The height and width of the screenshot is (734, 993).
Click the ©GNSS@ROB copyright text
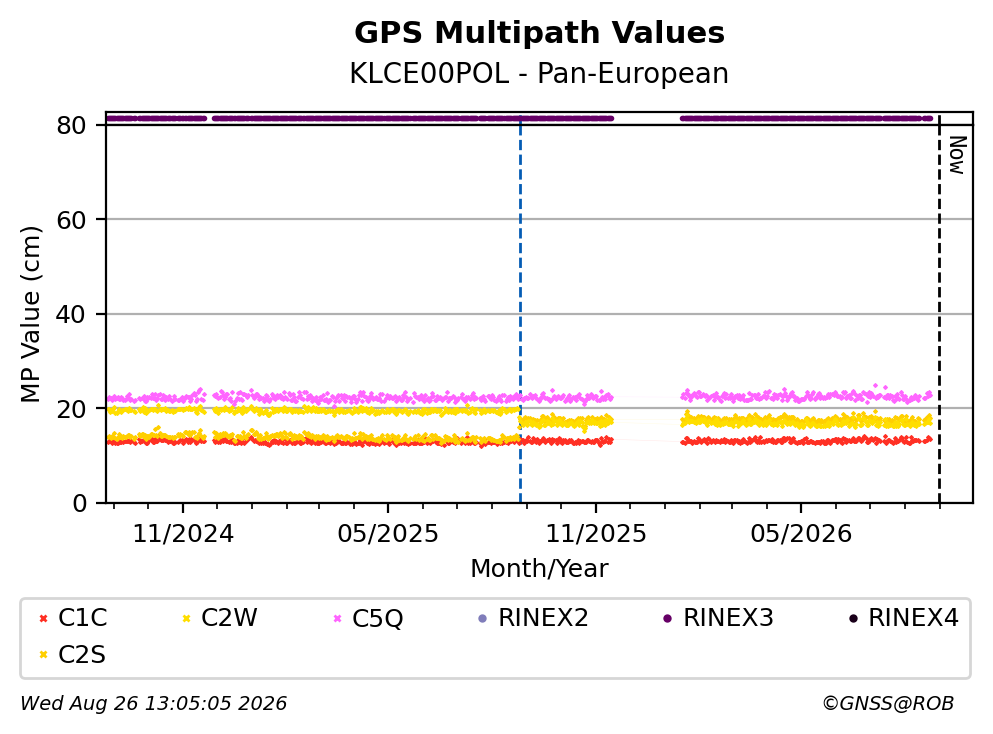click(888, 704)
